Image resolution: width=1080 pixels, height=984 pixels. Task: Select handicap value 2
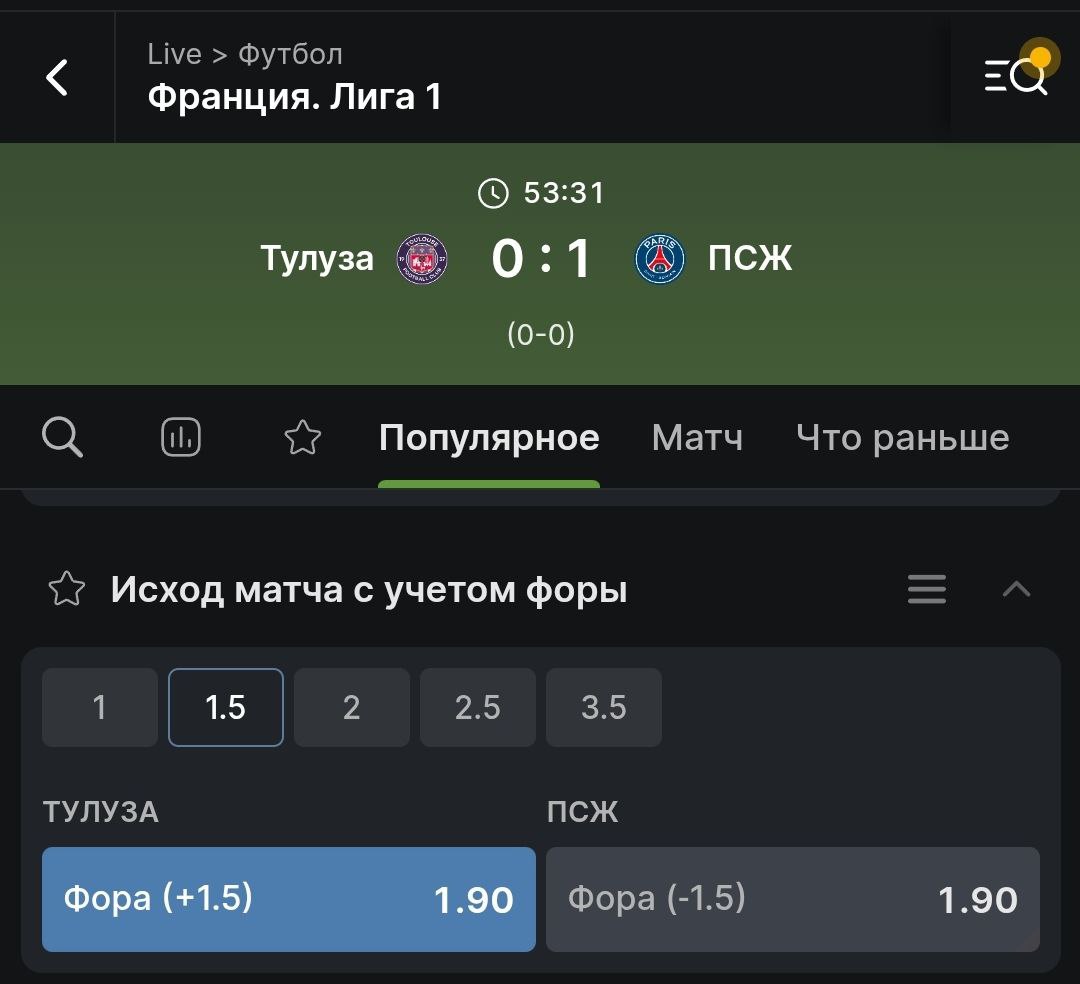point(352,707)
